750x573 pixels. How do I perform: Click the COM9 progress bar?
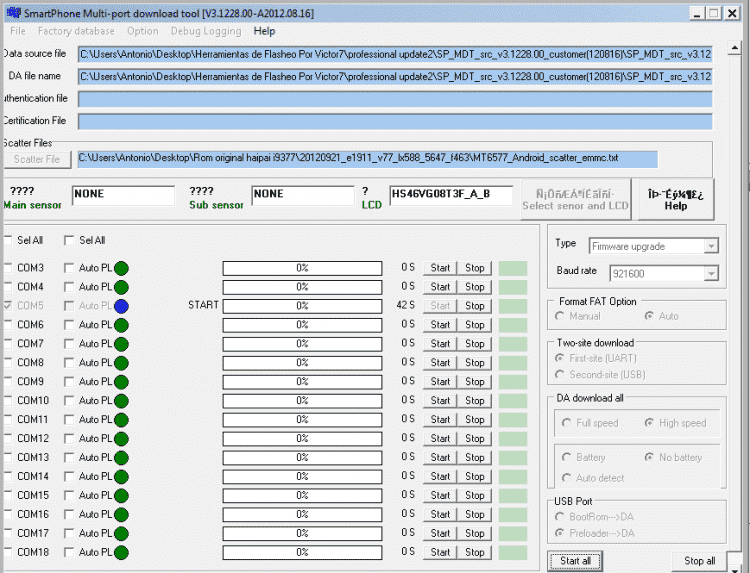point(302,382)
